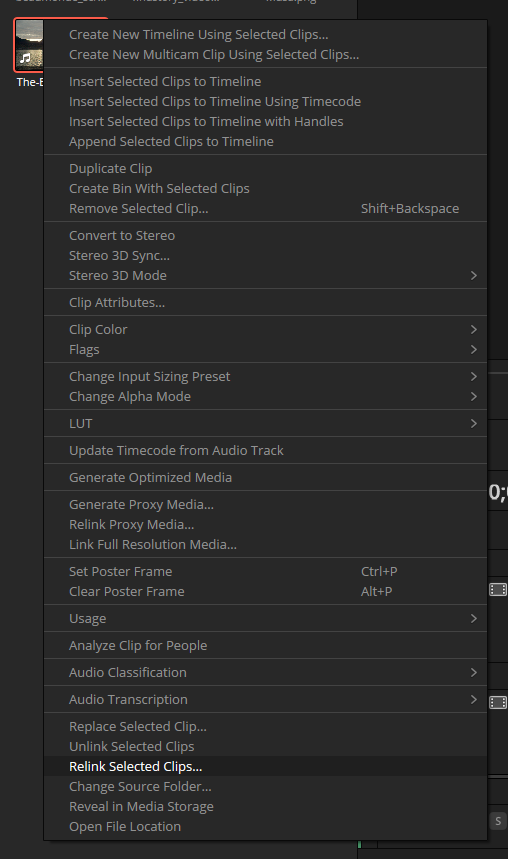Click the lower filmstrip track icon

point(498,702)
